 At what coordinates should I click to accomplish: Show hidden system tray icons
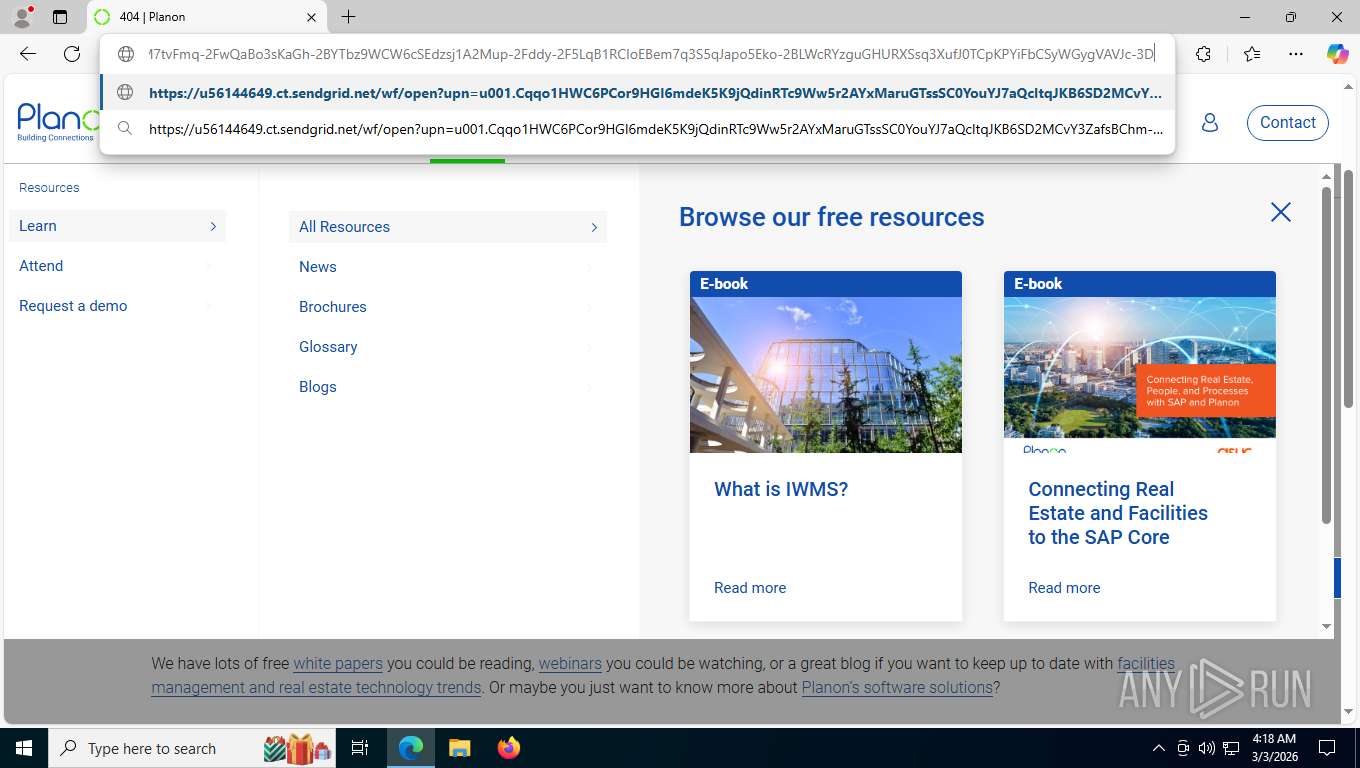tap(1159, 748)
